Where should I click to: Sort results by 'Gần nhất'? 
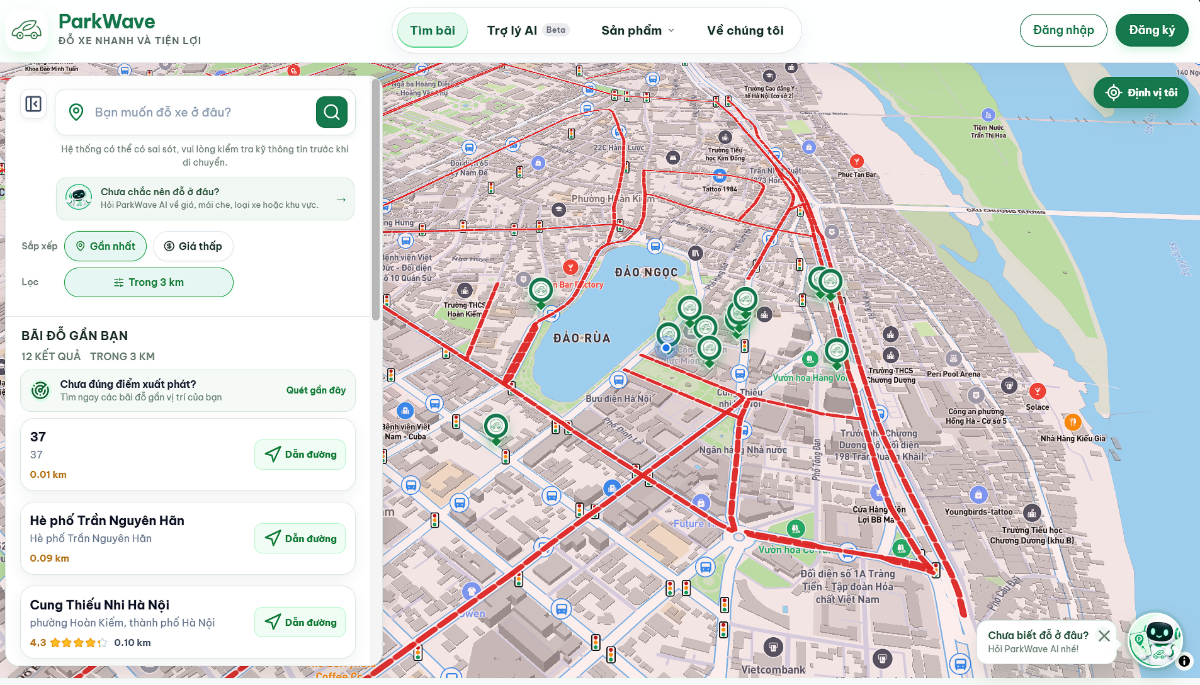pos(106,246)
